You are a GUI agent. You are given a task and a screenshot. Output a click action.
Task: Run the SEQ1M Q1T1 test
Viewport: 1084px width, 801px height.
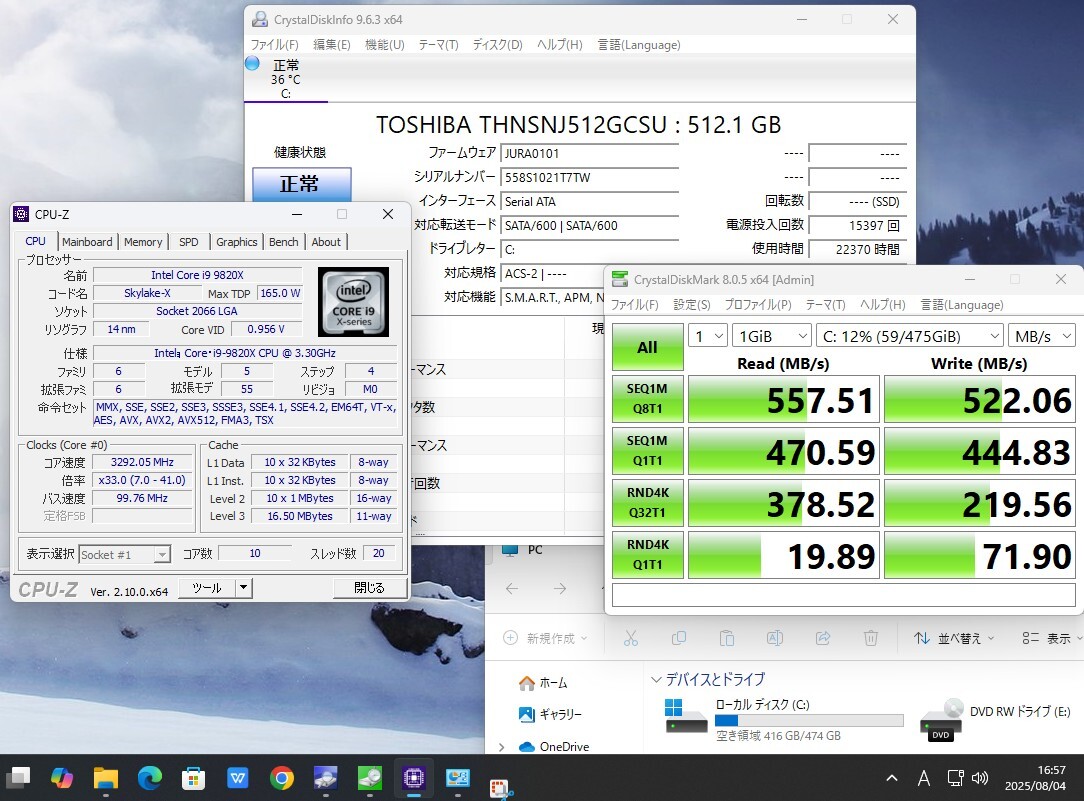pyautogui.click(x=647, y=451)
